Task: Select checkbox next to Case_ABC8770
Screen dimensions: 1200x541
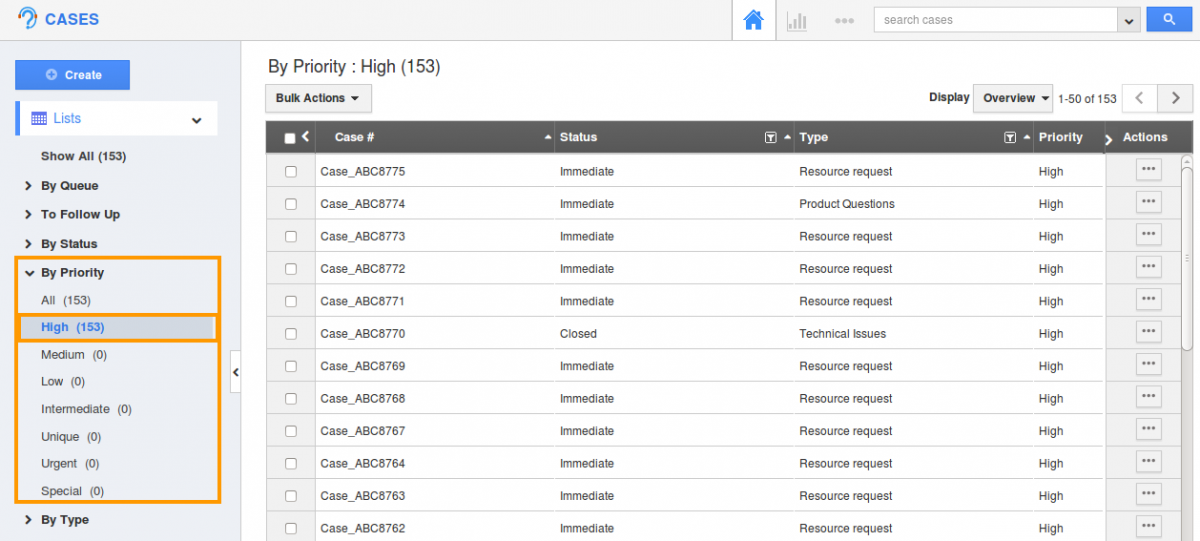Action: [x=291, y=334]
